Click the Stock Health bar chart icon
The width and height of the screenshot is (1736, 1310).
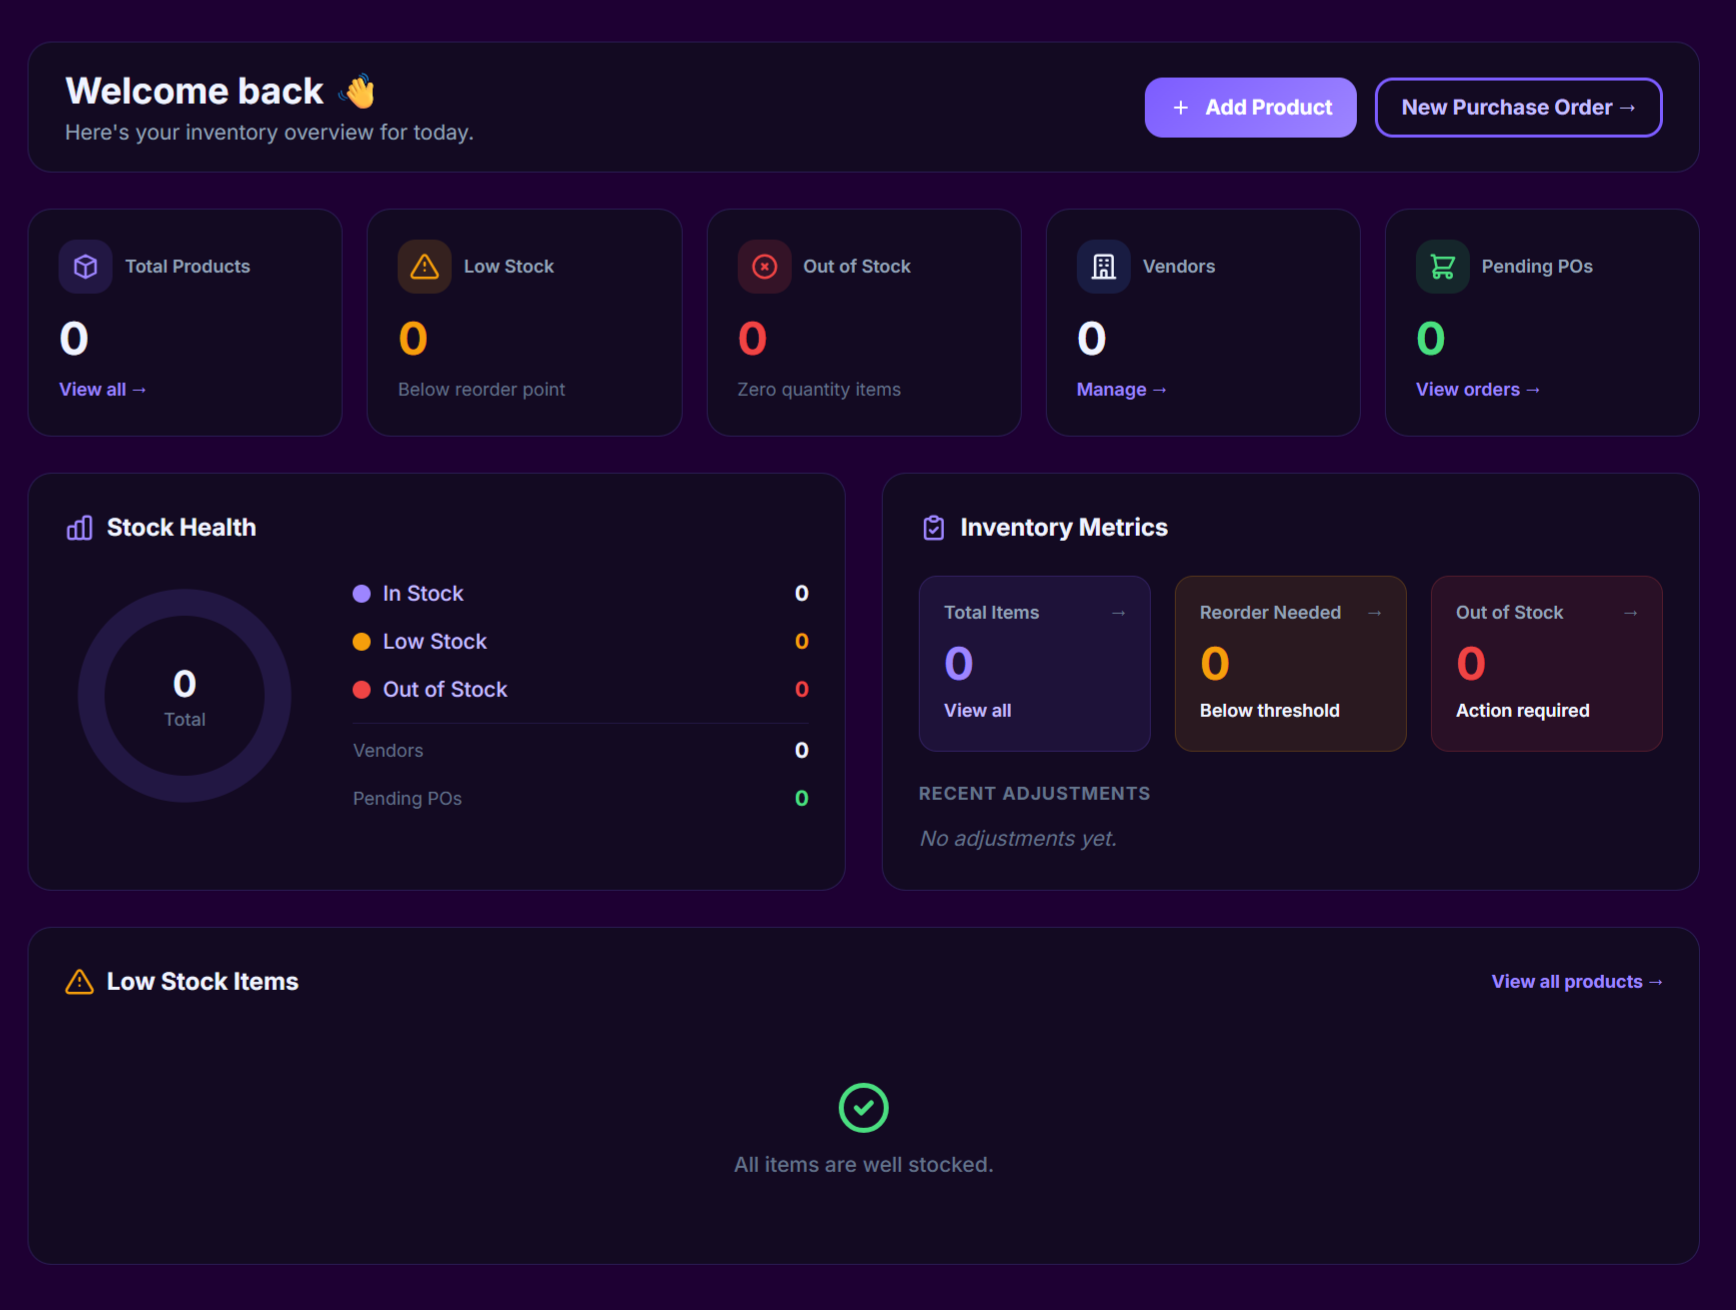click(x=80, y=528)
